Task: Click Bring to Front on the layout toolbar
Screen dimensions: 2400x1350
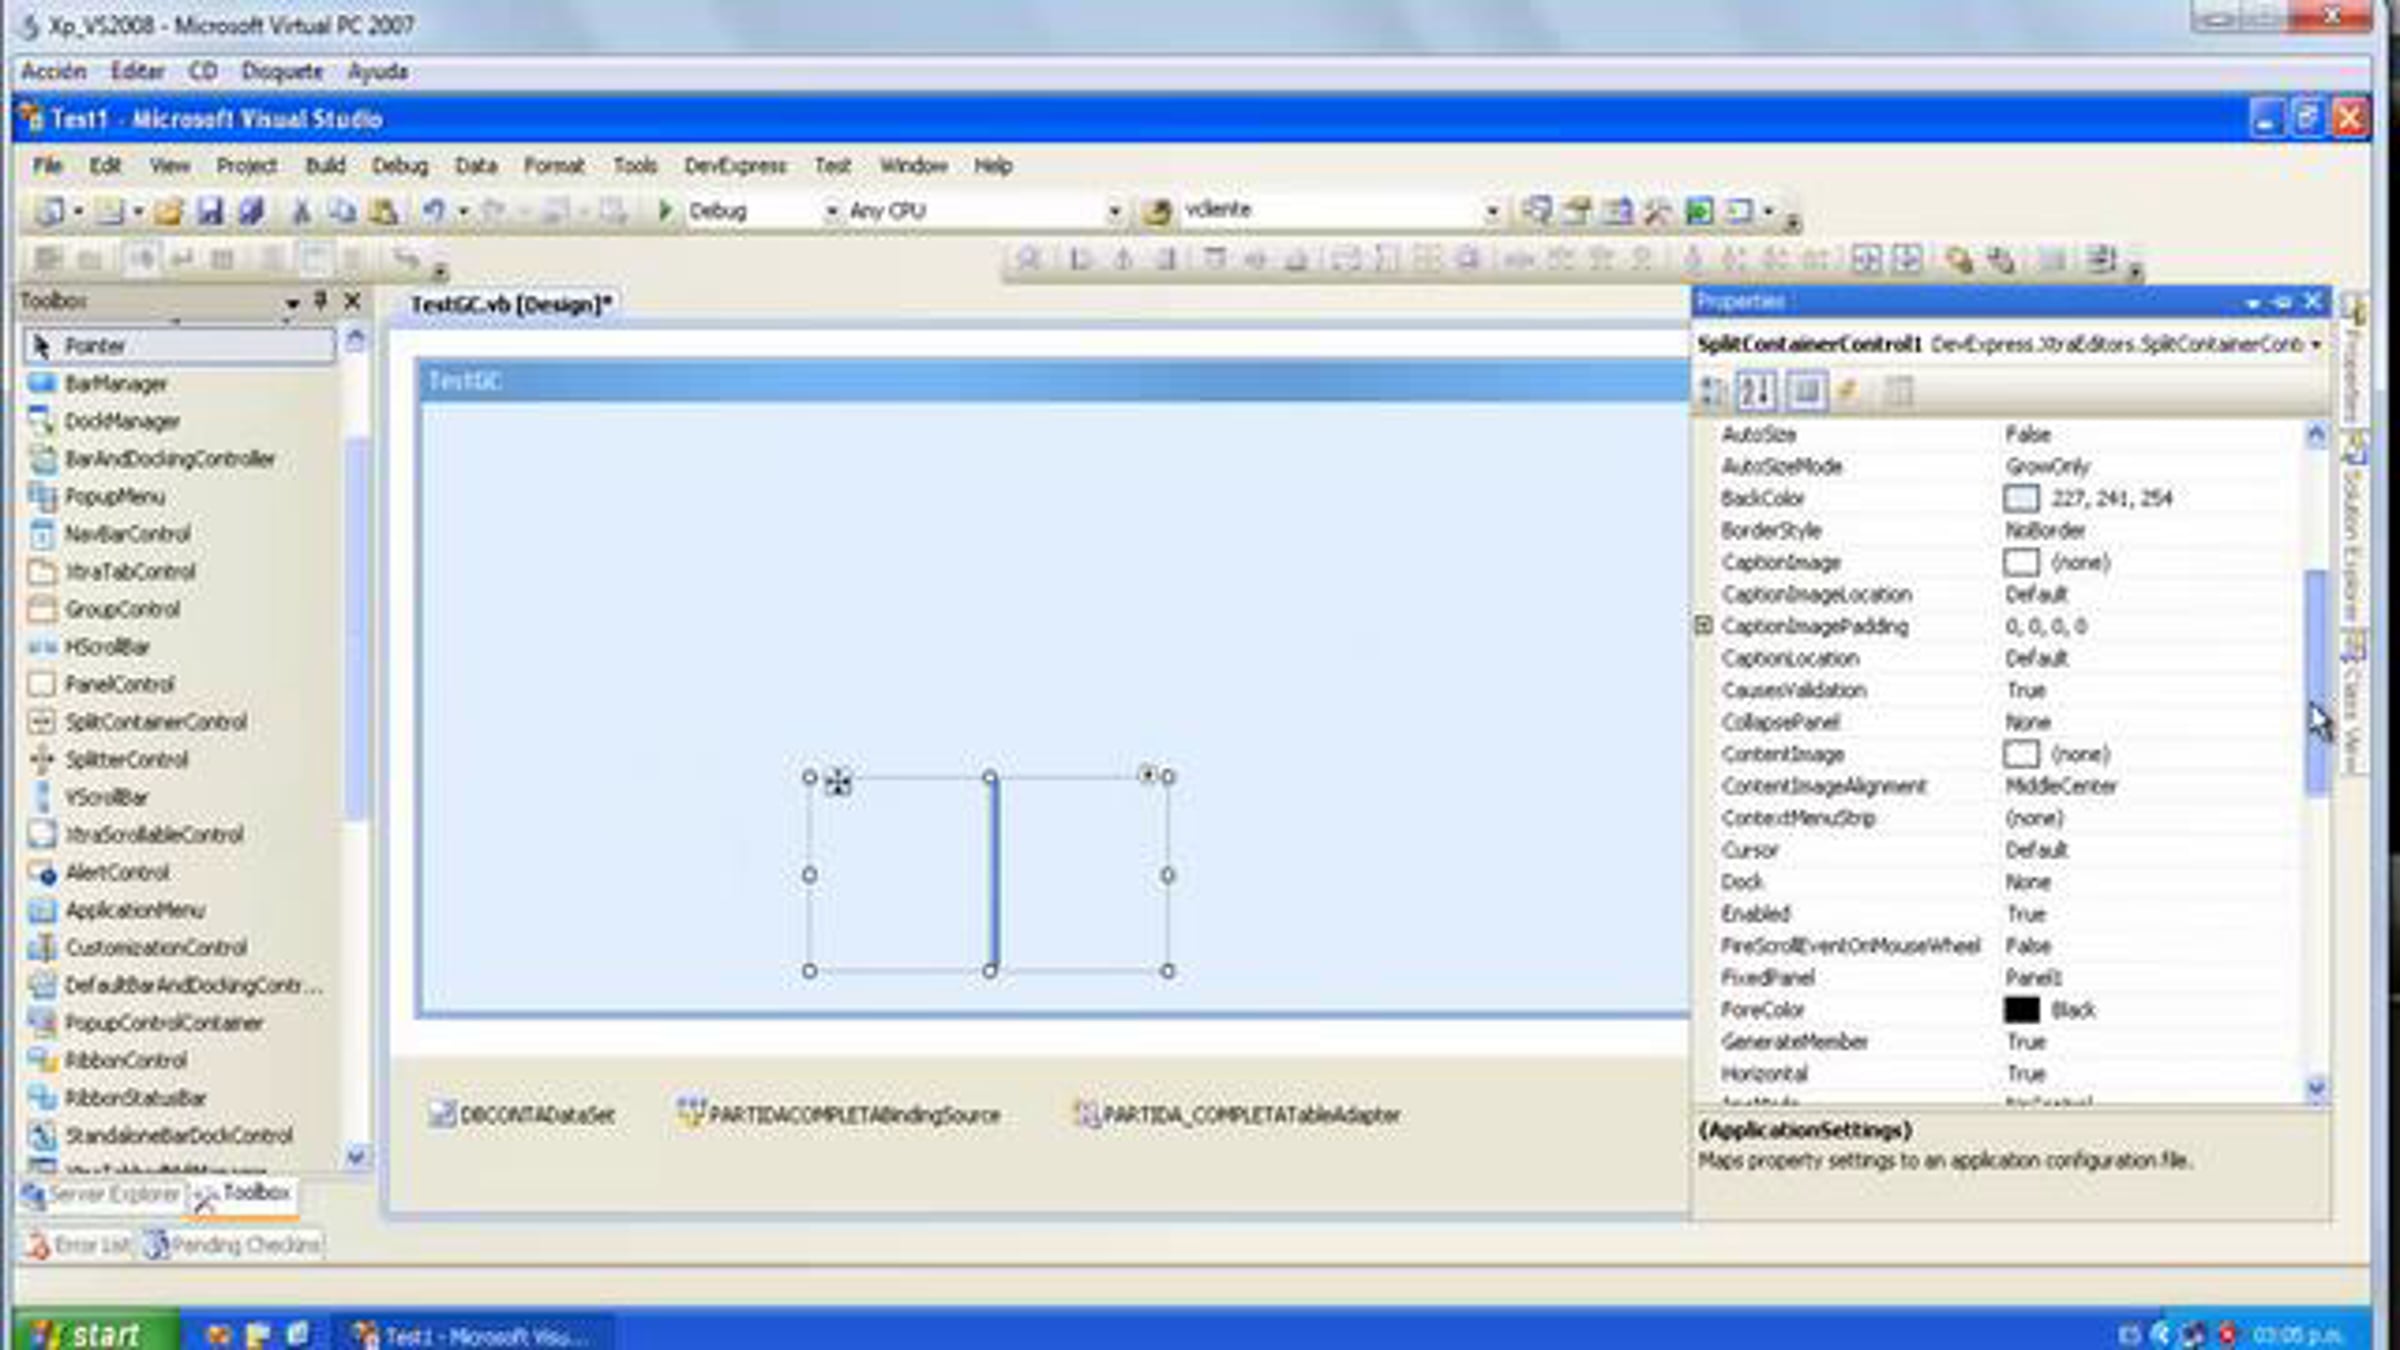Action: point(1959,259)
